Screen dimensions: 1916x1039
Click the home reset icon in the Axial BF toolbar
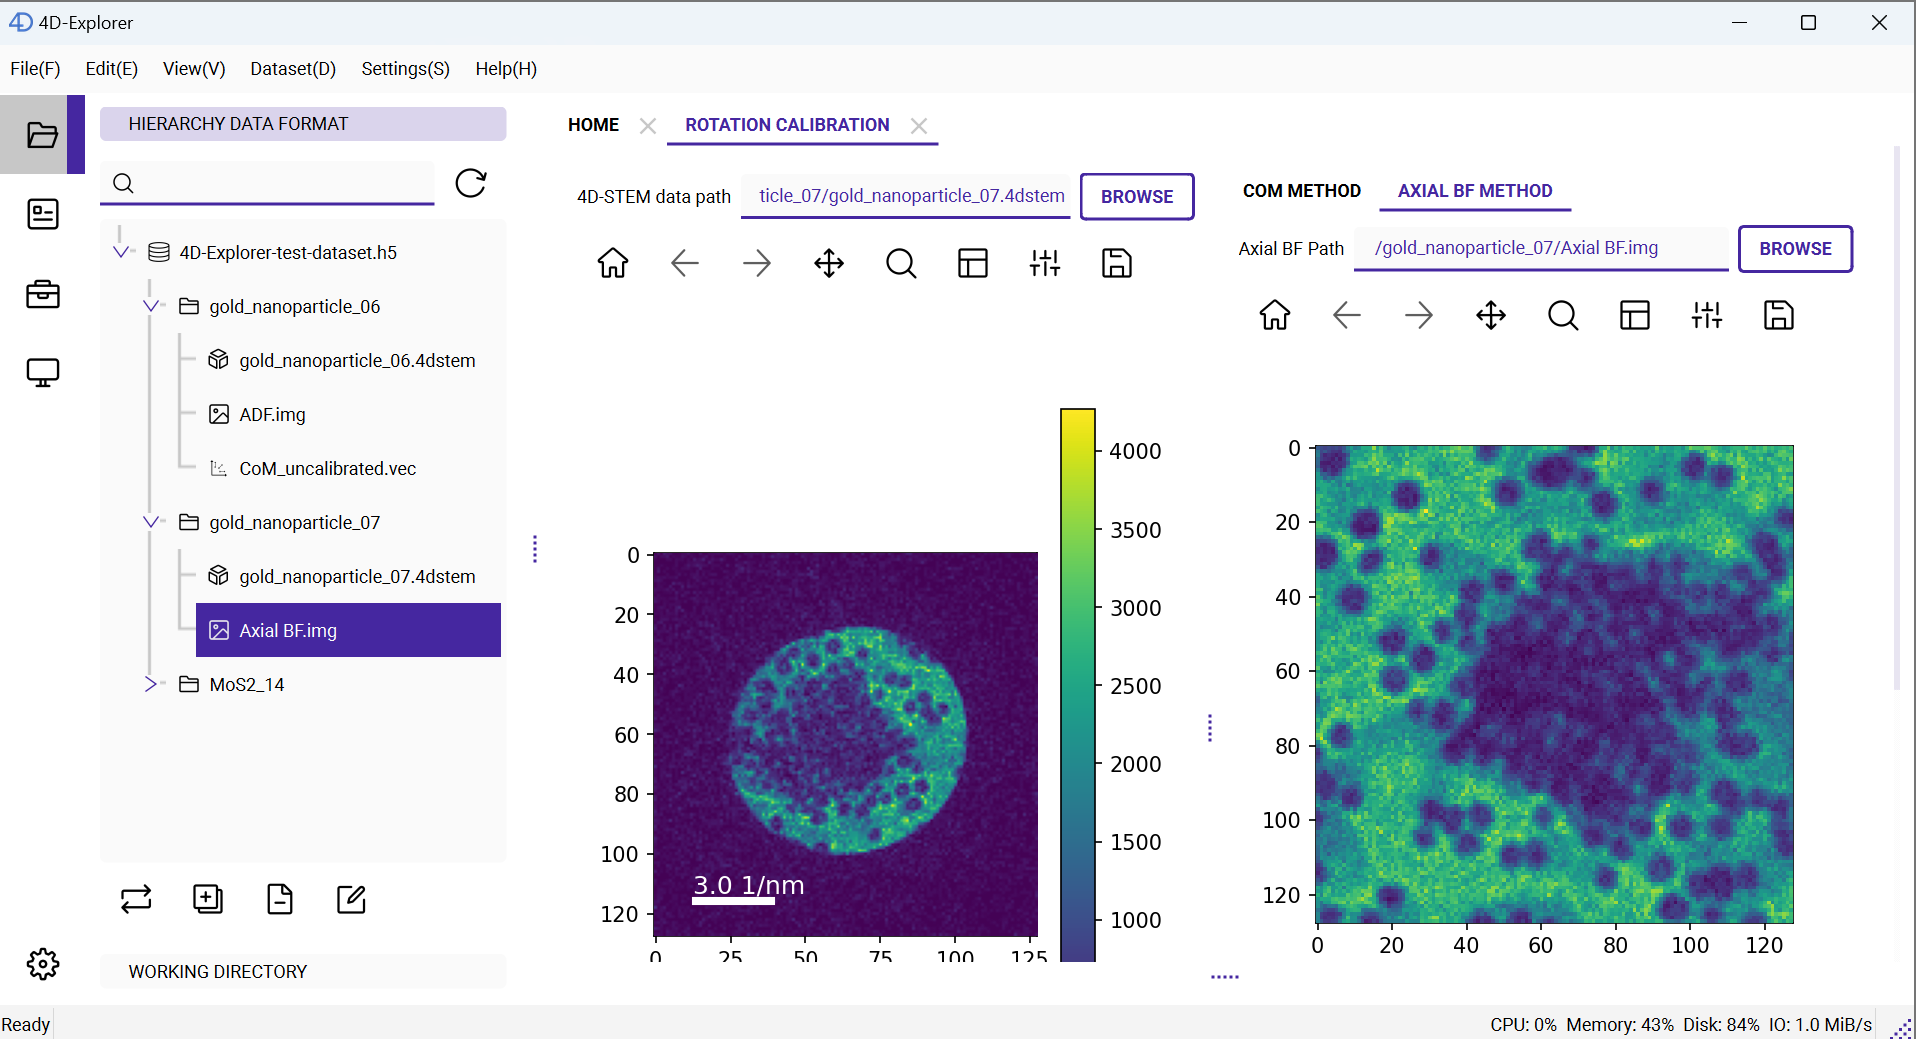1275,316
